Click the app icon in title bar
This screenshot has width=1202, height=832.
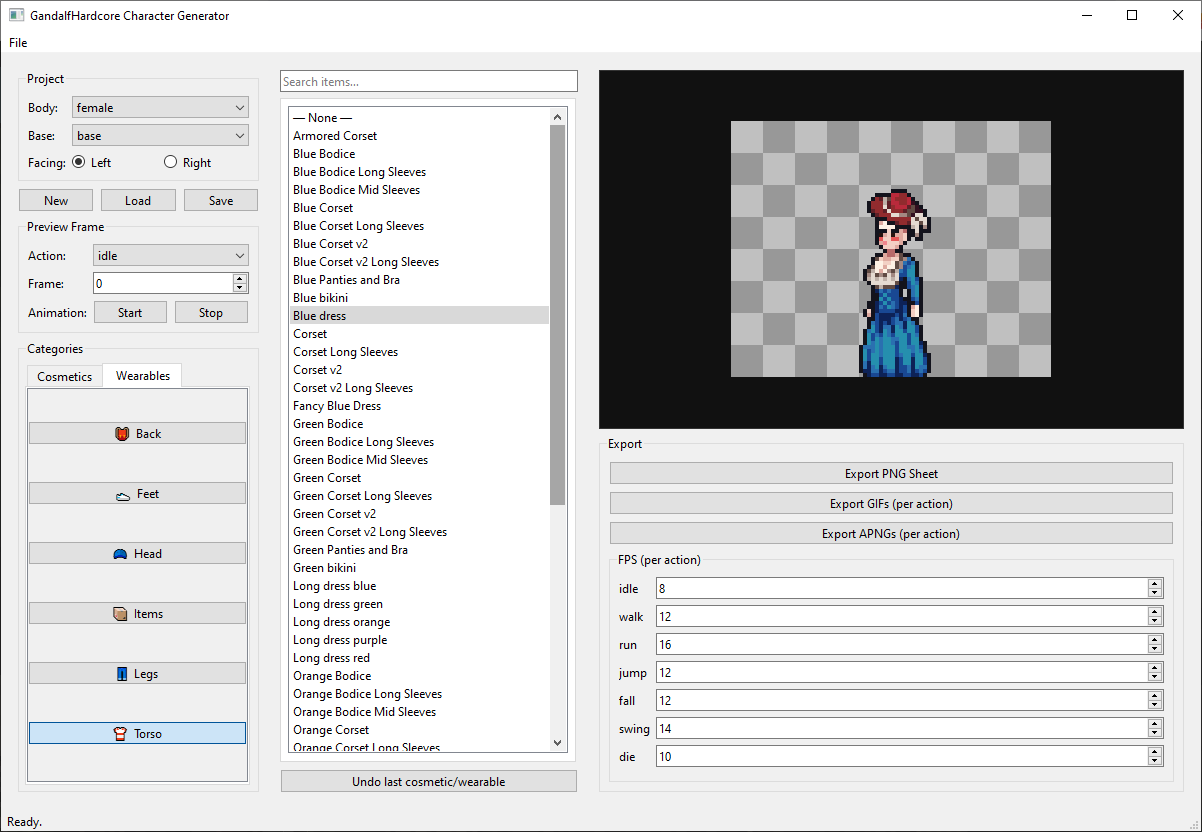pos(16,16)
